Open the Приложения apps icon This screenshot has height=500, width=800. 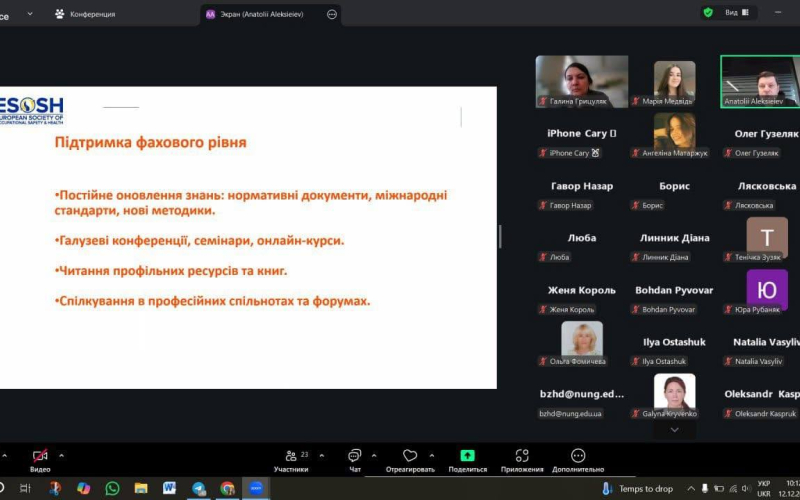coord(521,456)
